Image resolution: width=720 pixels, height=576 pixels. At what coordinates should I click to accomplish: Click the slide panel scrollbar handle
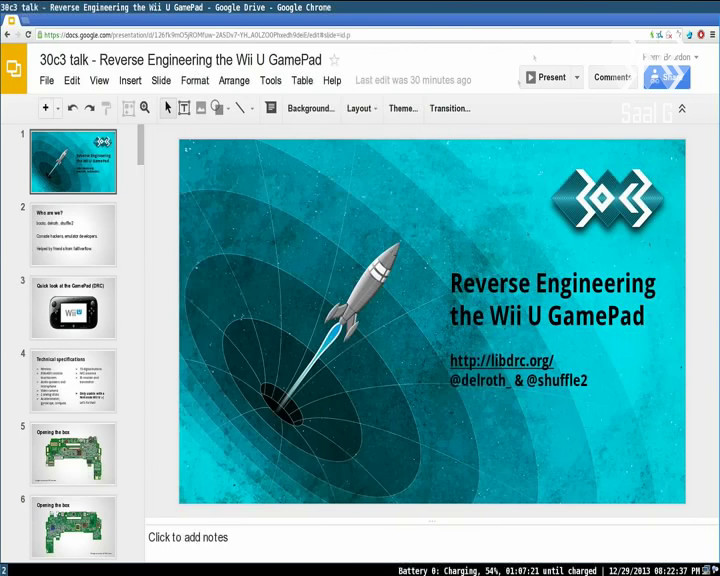(141, 145)
